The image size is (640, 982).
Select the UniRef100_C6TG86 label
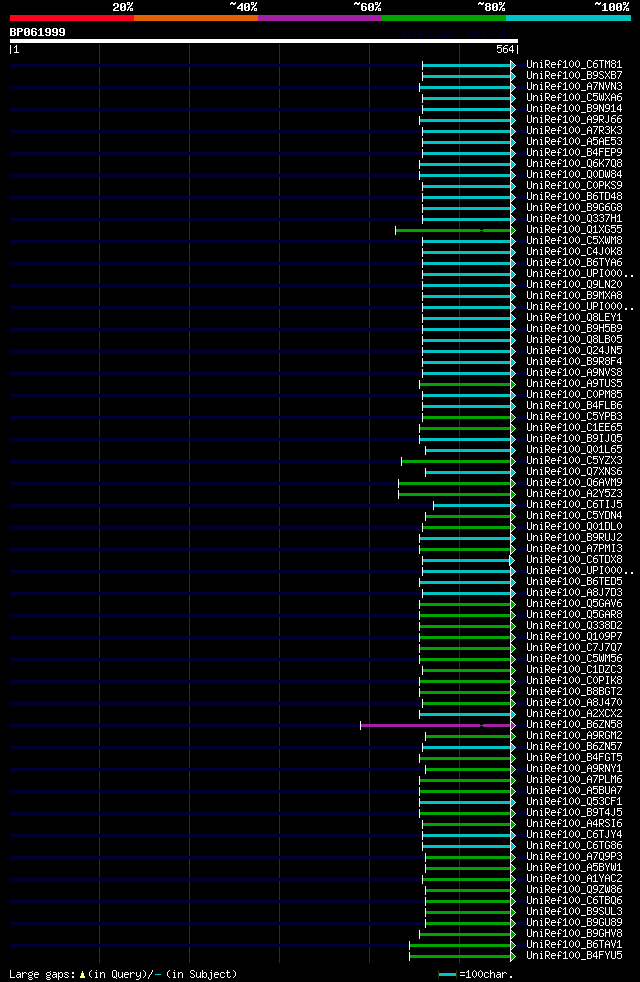click(574, 846)
